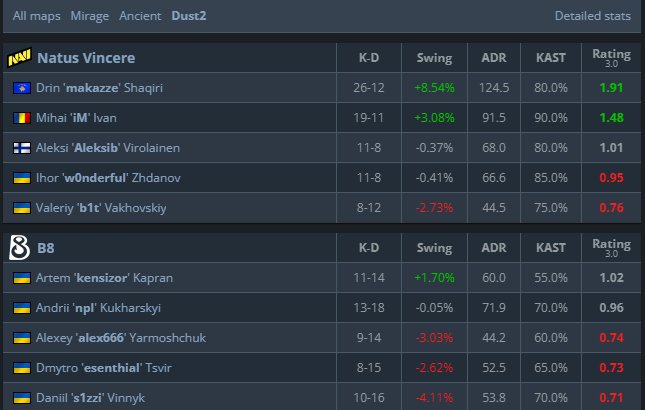Select the All maps tab

pos(35,16)
